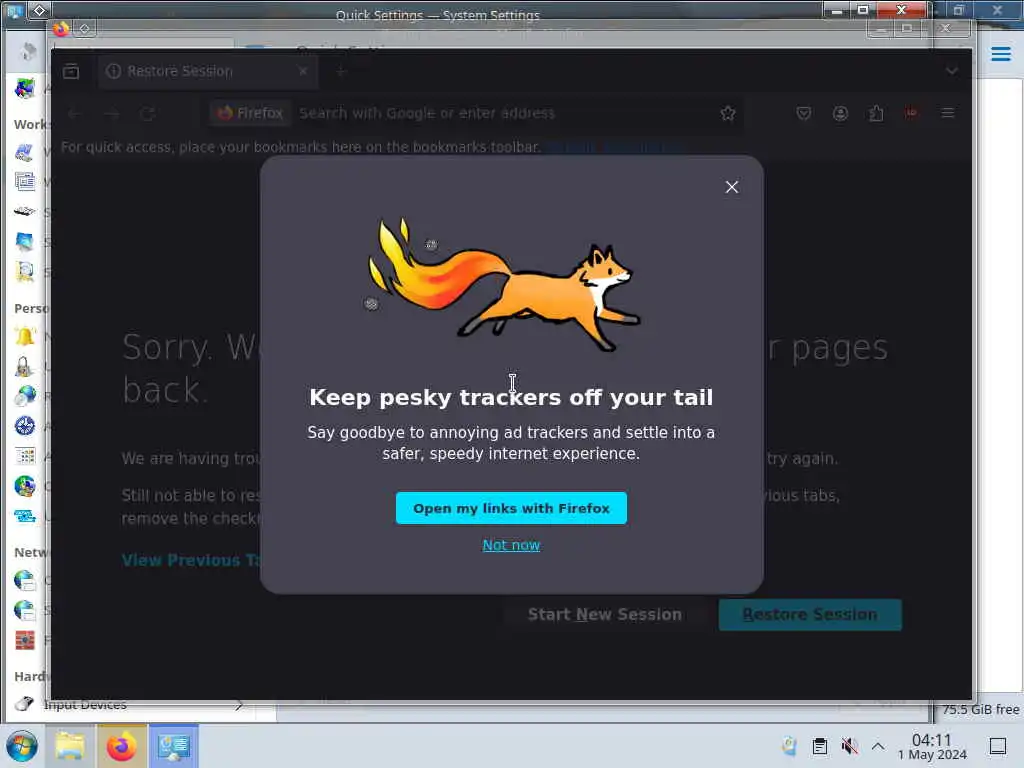Open the Start menu button
Viewport: 1024px width, 768px height.
tap(22, 746)
